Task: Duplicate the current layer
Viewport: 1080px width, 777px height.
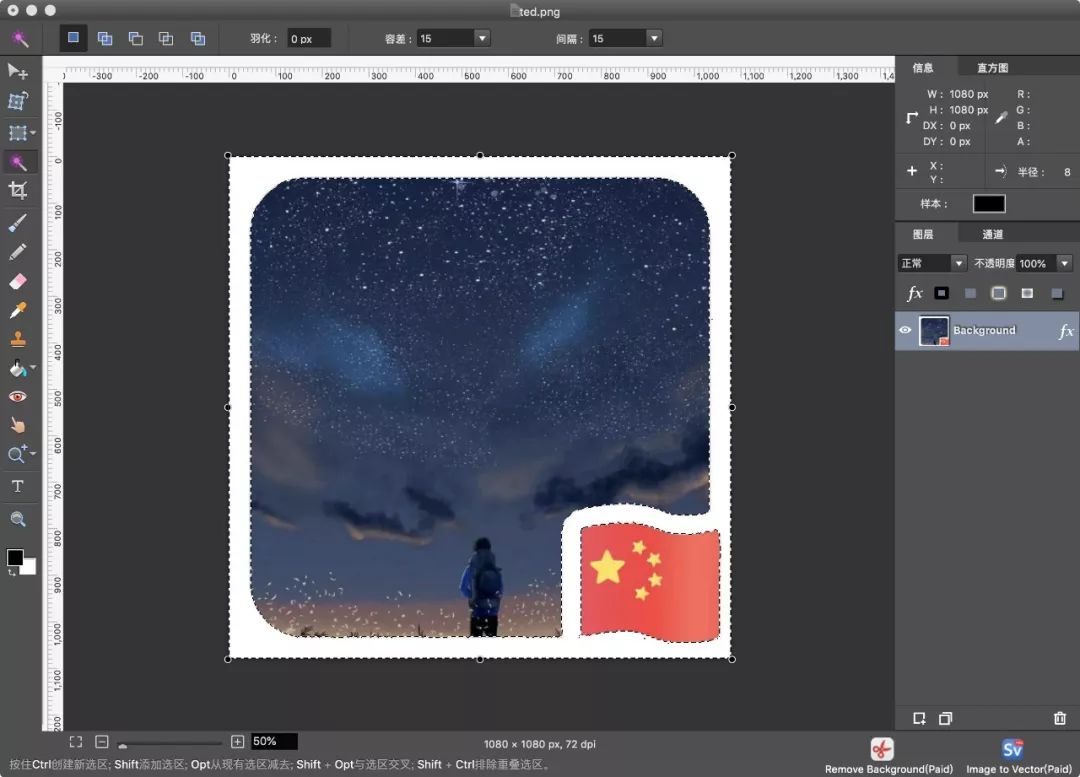Action: [946, 718]
